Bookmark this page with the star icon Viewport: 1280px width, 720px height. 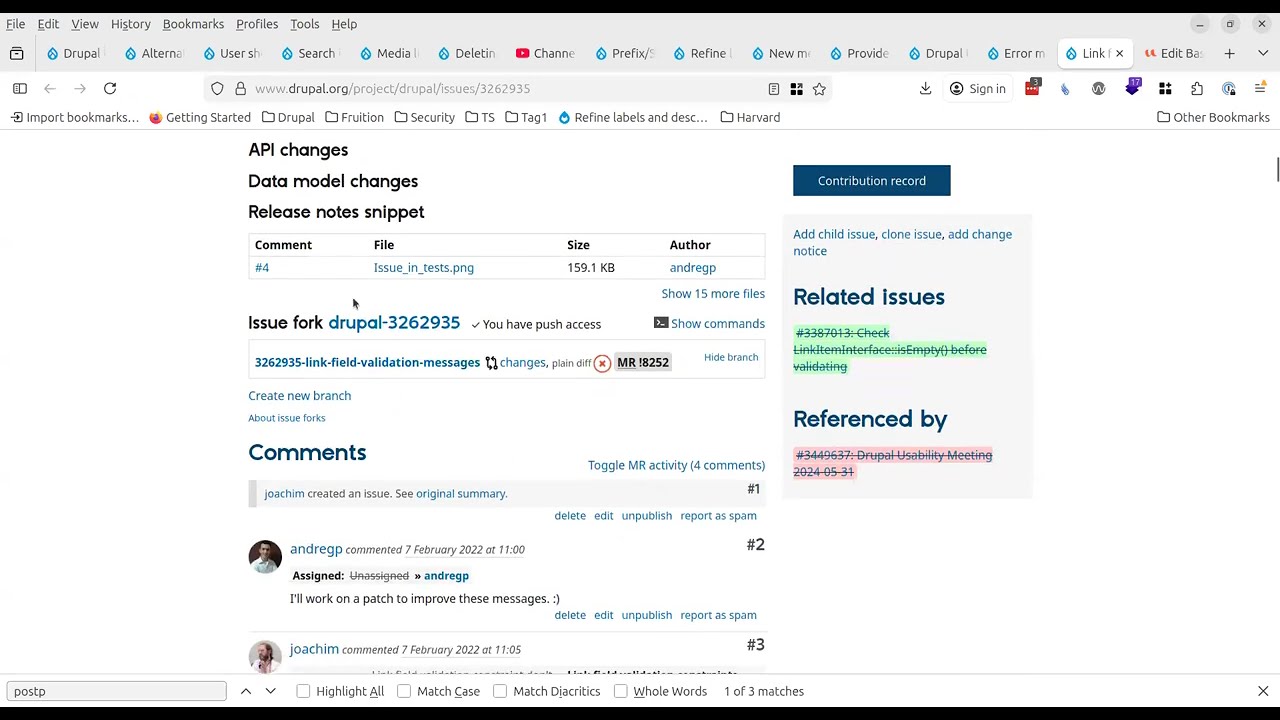pos(819,89)
